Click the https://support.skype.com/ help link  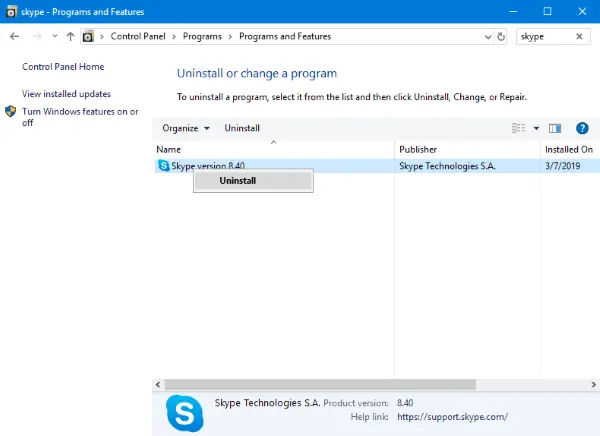pyautogui.click(x=452, y=416)
